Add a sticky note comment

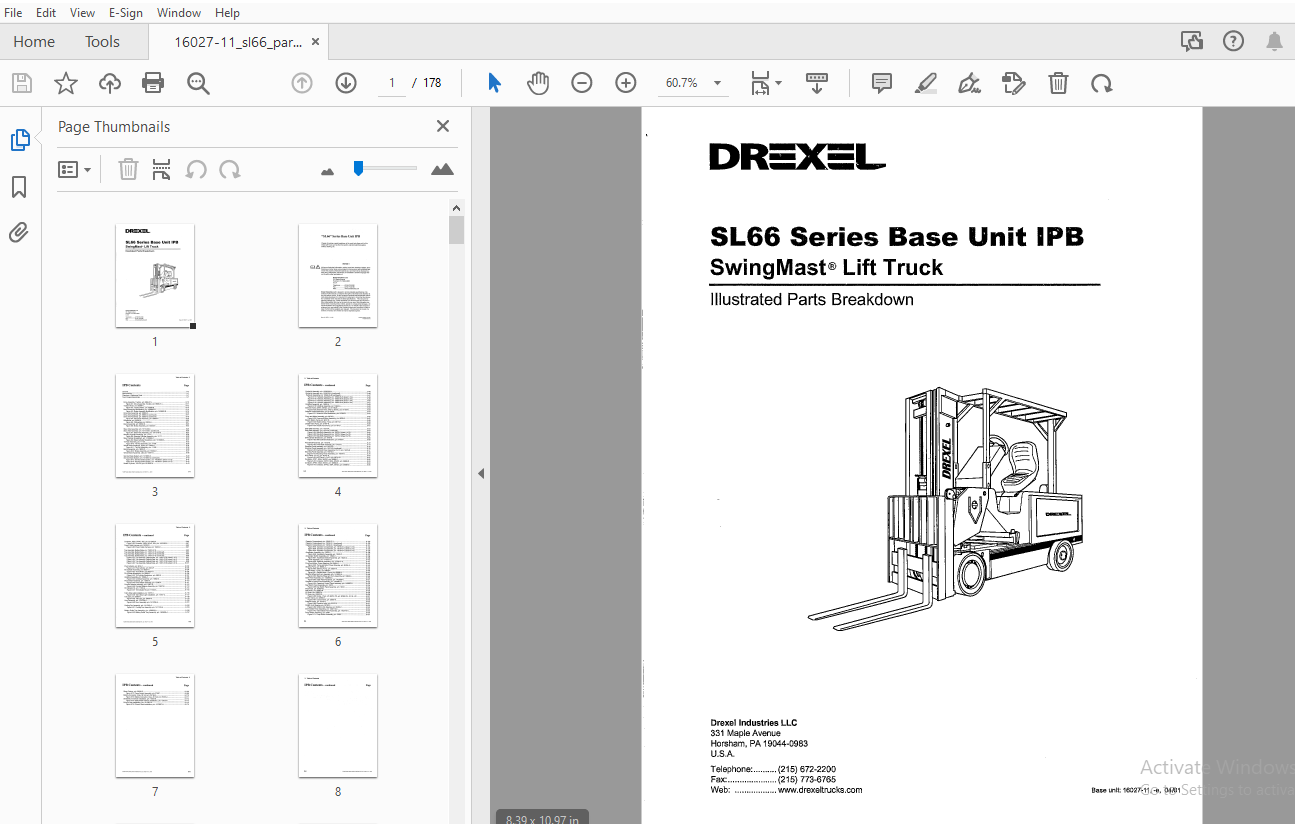(x=882, y=83)
